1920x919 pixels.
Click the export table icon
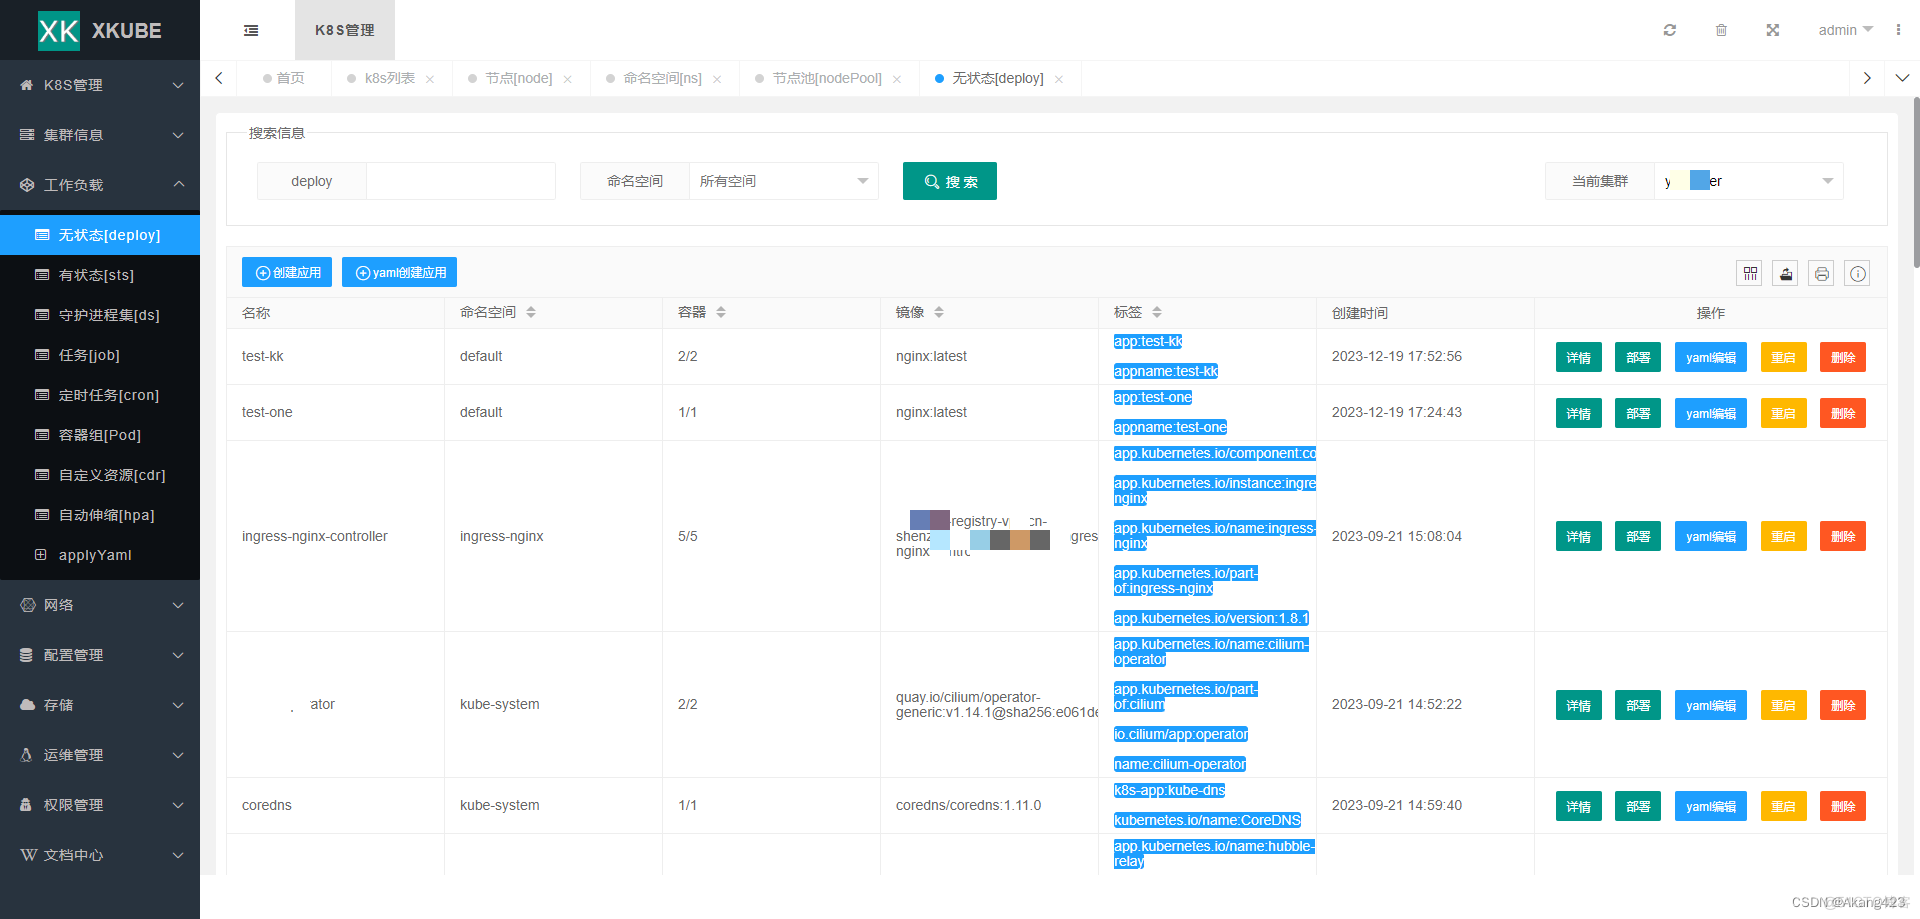[1786, 273]
